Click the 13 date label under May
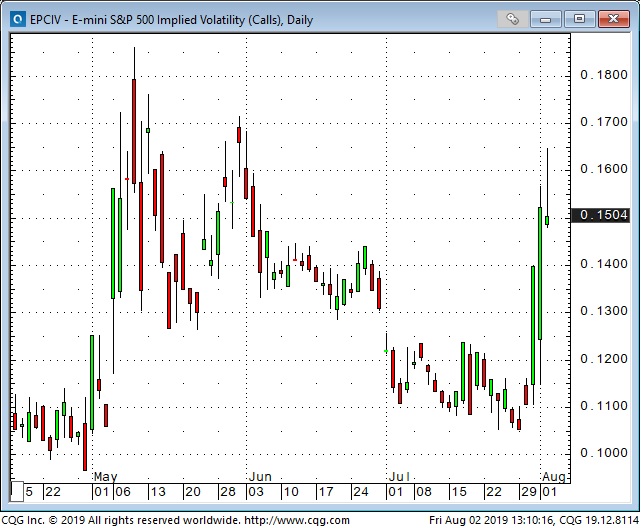The height and width of the screenshot is (528, 642). (158, 492)
